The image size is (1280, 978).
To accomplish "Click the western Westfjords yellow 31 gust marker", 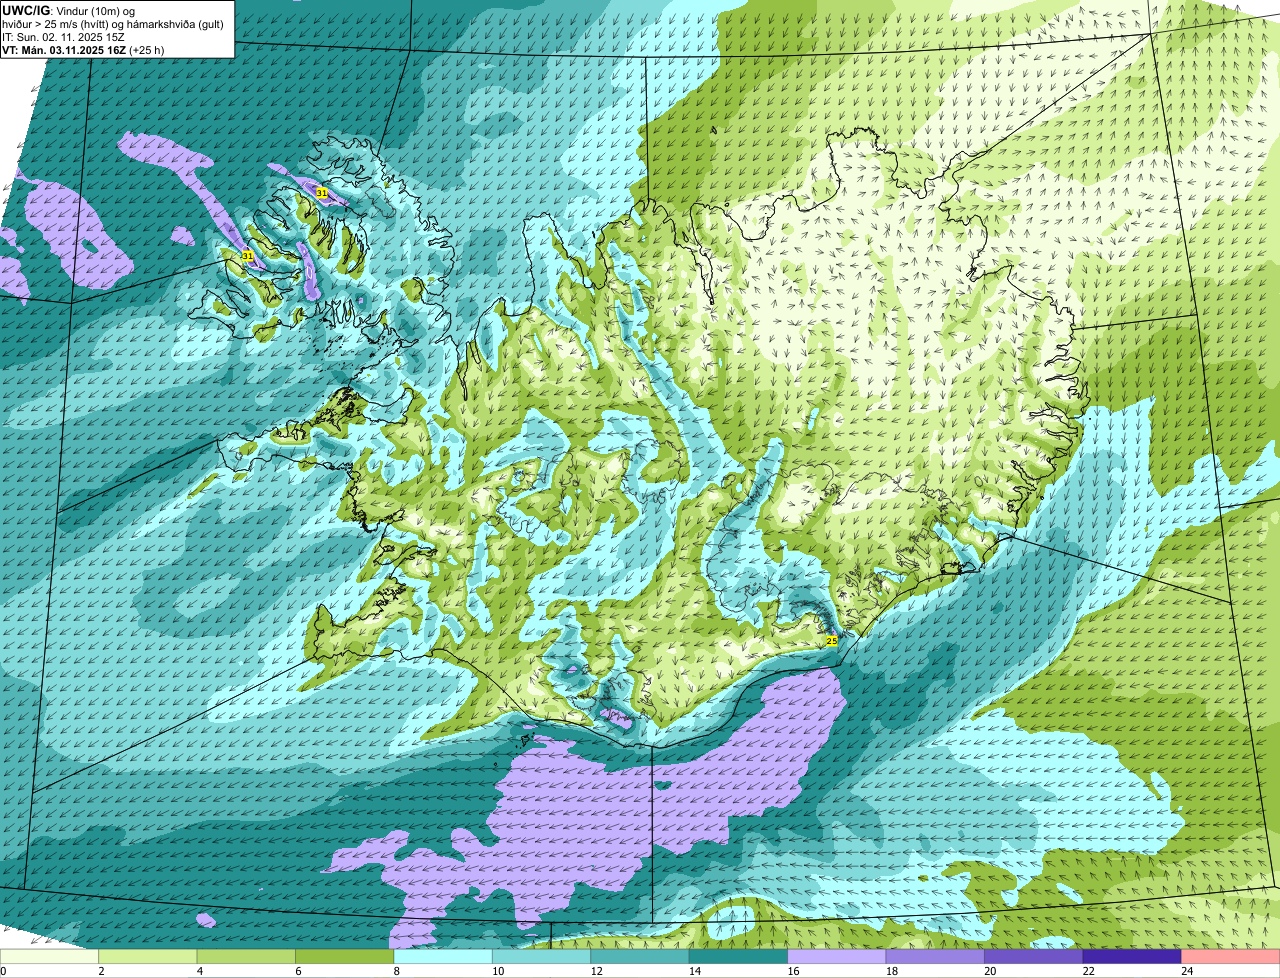I will tap(247, 256).
